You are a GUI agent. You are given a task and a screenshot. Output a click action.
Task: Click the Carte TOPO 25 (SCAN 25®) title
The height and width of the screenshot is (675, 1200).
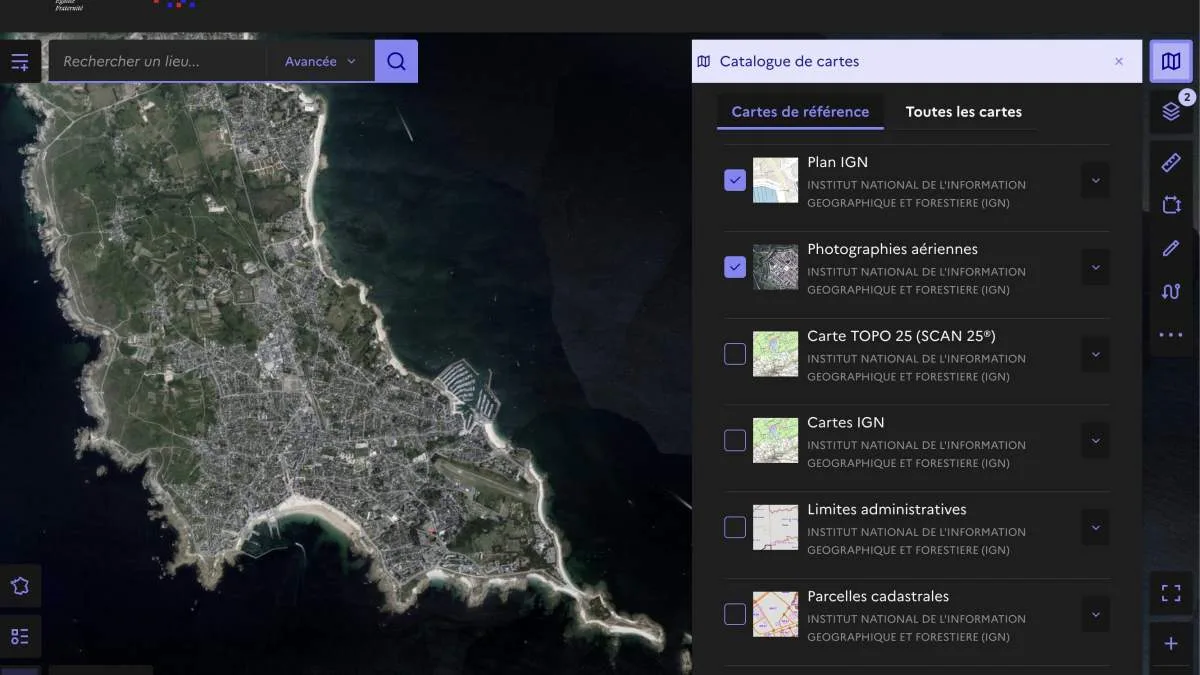pyautogui.click(x=902, y=336)
